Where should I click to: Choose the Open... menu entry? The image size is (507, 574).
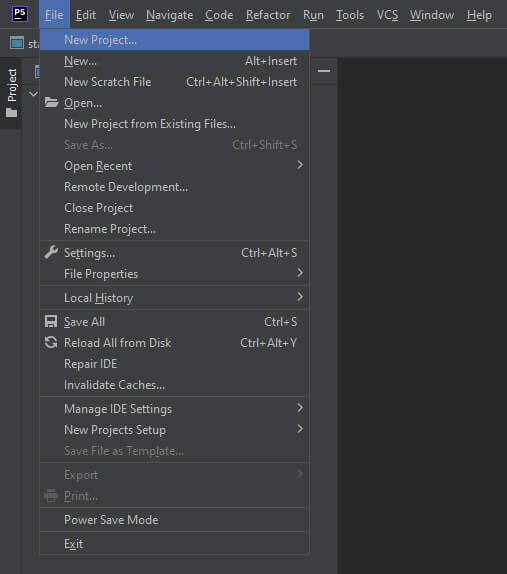pyautogui.click(x=174, y=103)
